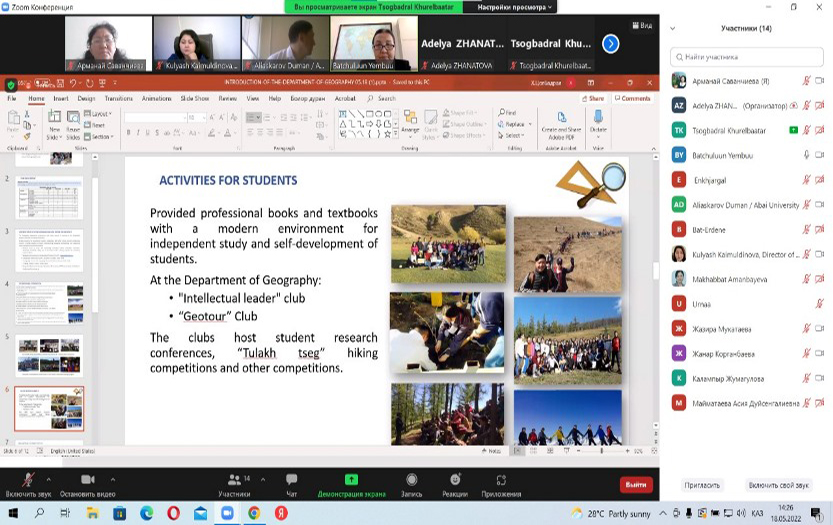Expand the Настройки просмотра view options dropdown
The height and width of the screenshot is (525, 833).
coord(514,7)
